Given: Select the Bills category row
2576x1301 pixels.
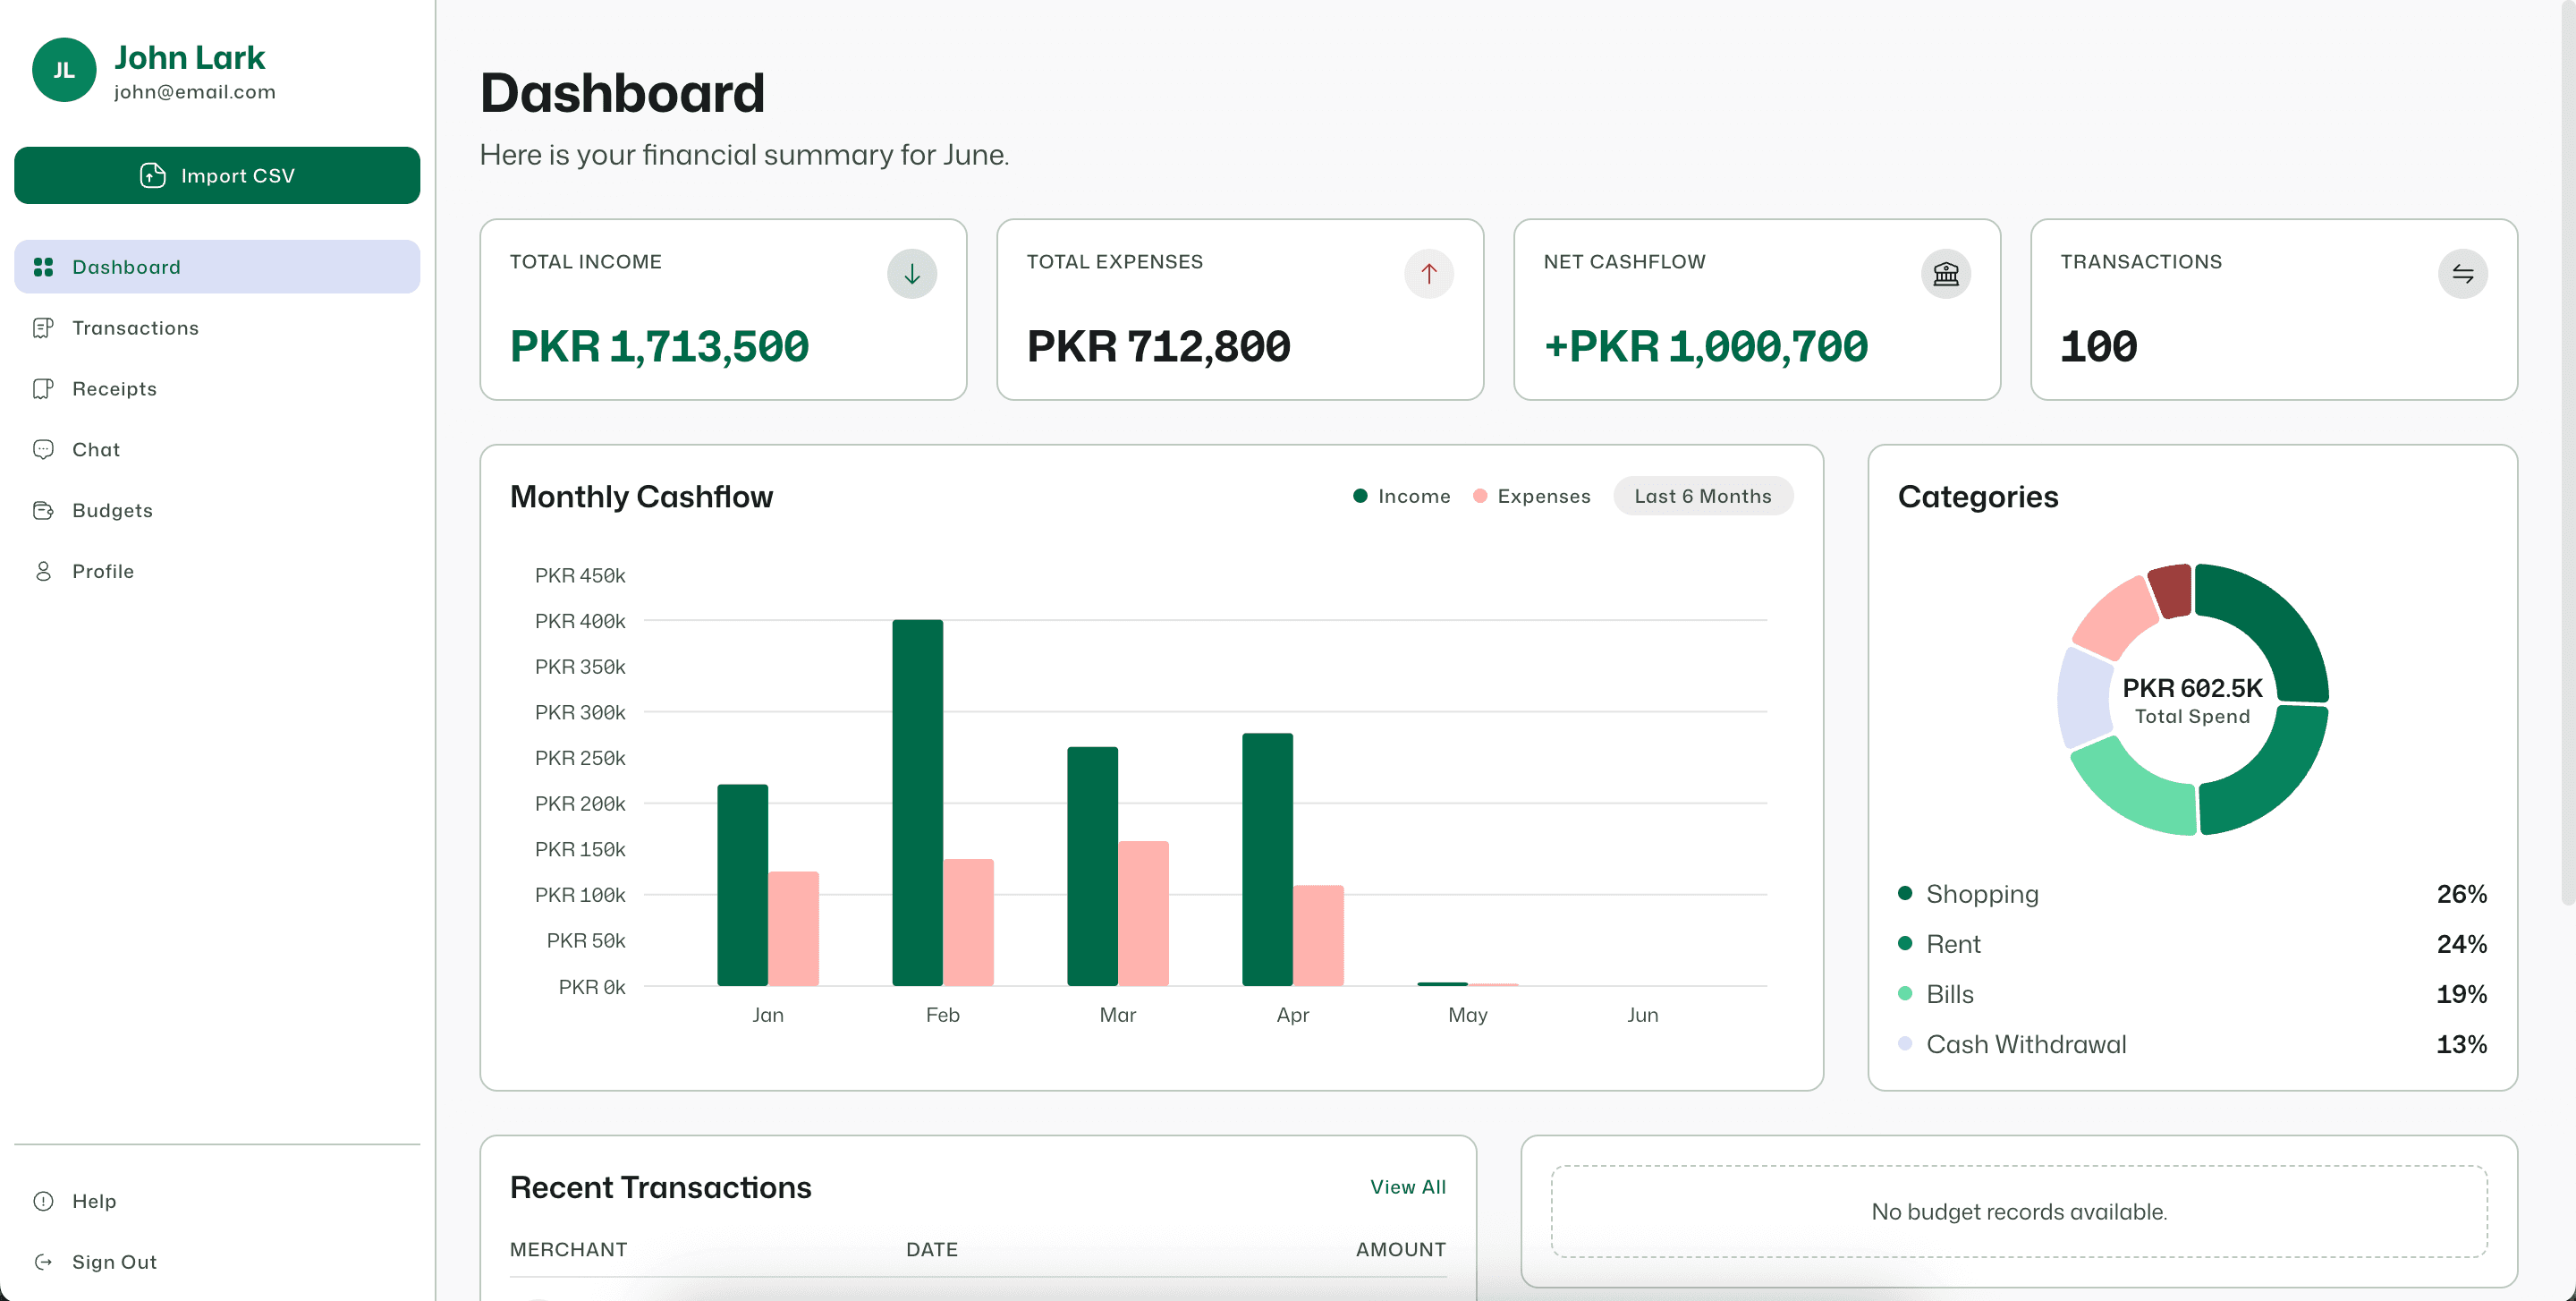Looking at the screenshot, I should point(2192,994).
